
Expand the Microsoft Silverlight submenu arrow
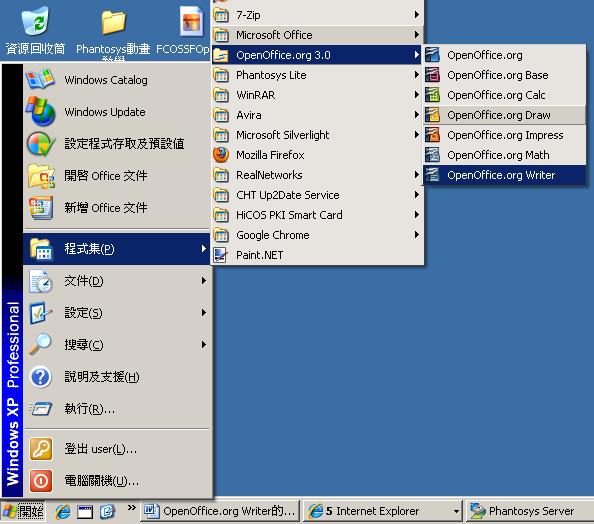pyautogui.click(x=417, y=135)
